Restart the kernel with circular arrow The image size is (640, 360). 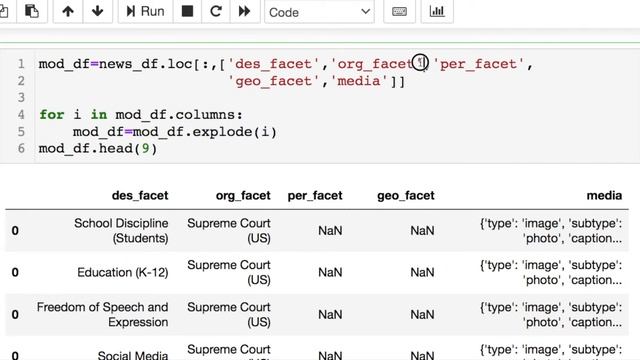tap(216, 11)
